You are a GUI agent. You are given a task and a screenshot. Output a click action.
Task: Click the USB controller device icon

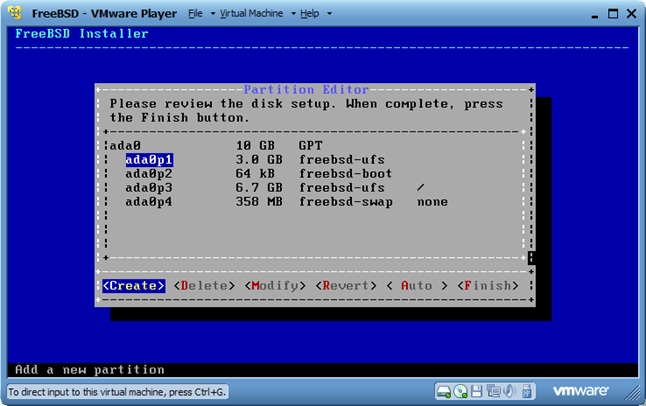click(527, 391)
